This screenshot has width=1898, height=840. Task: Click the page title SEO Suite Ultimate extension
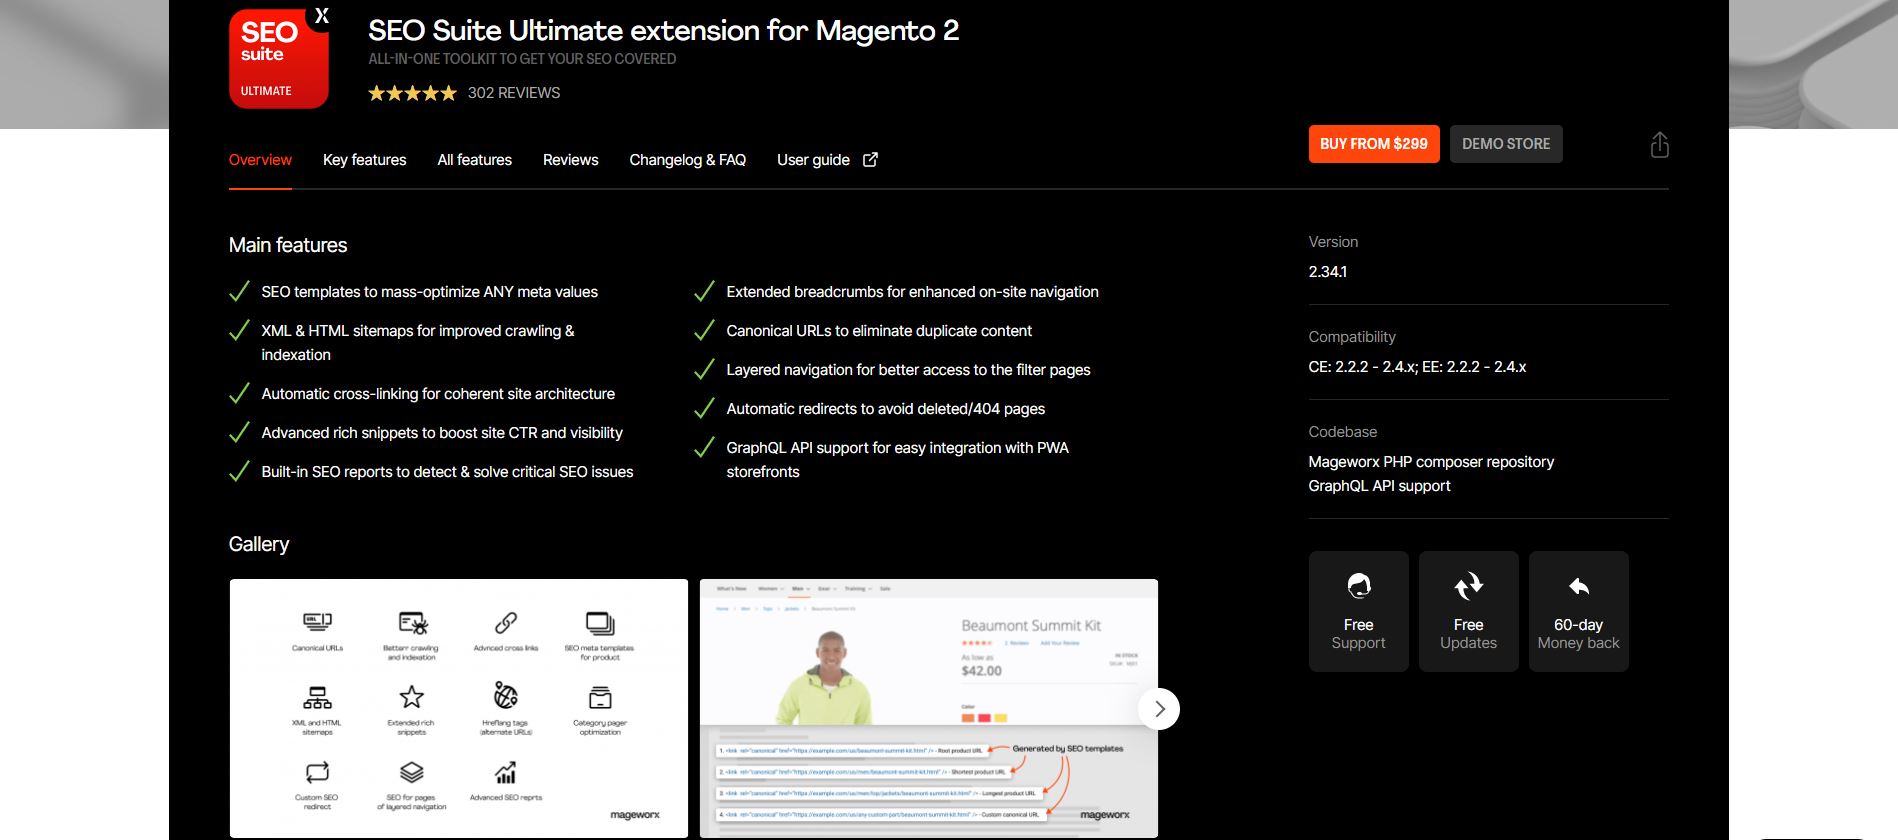[663, 31]
